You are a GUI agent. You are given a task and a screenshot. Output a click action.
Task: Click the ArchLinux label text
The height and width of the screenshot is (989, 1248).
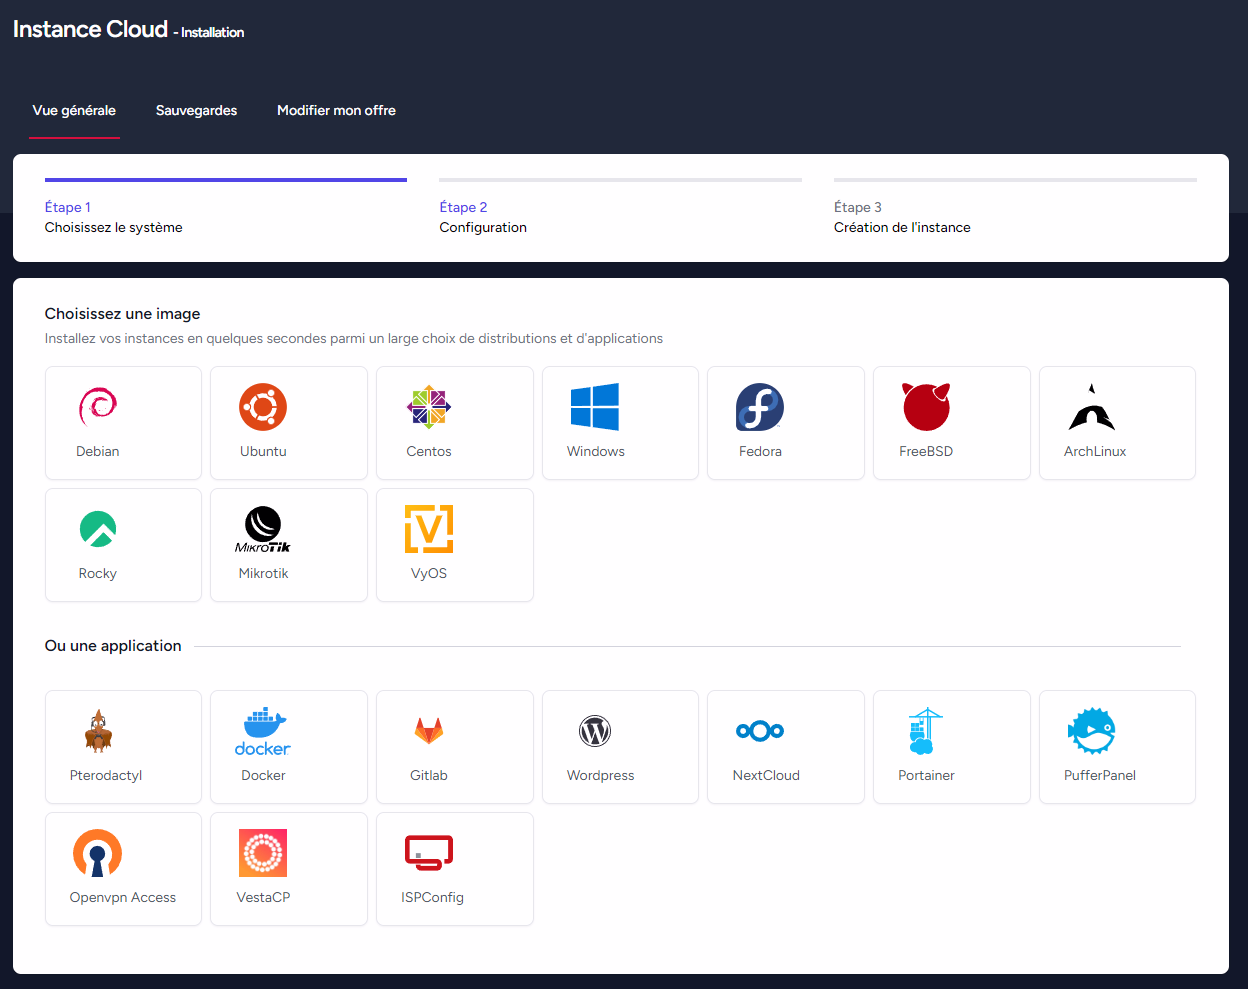tap(1095, 451)
